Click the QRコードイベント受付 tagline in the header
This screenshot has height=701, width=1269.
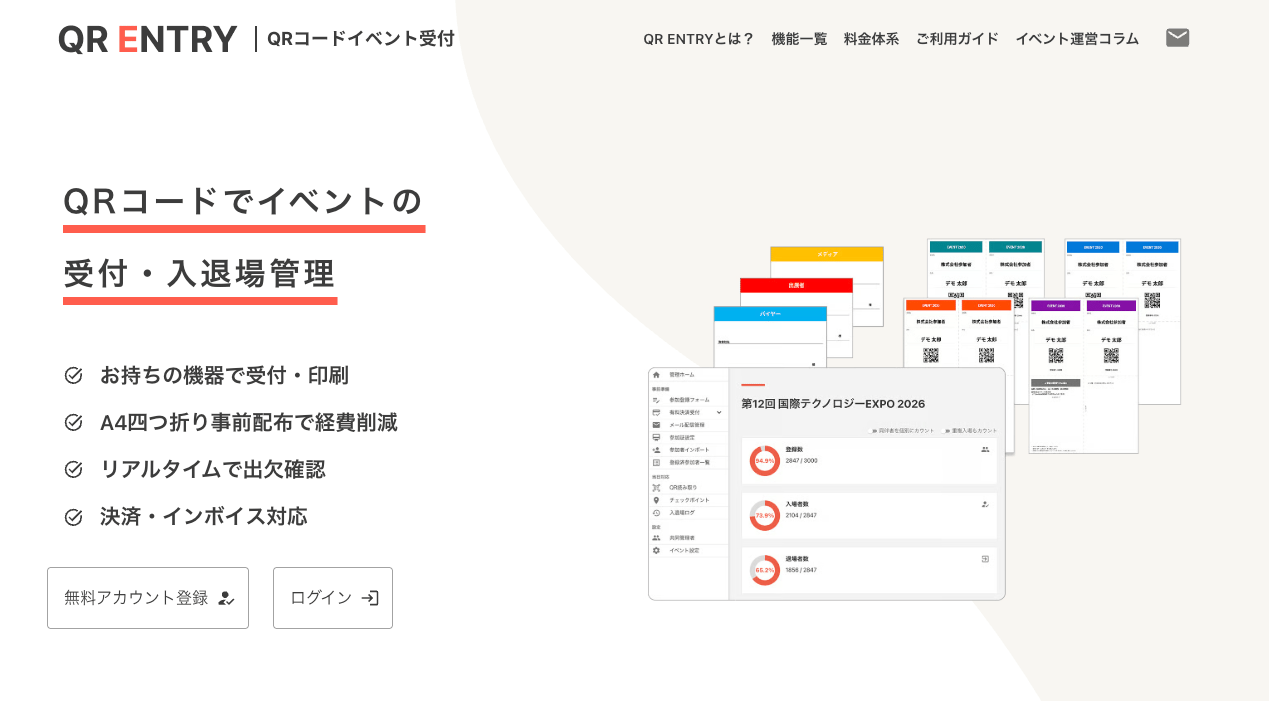(x=361, y=39)
